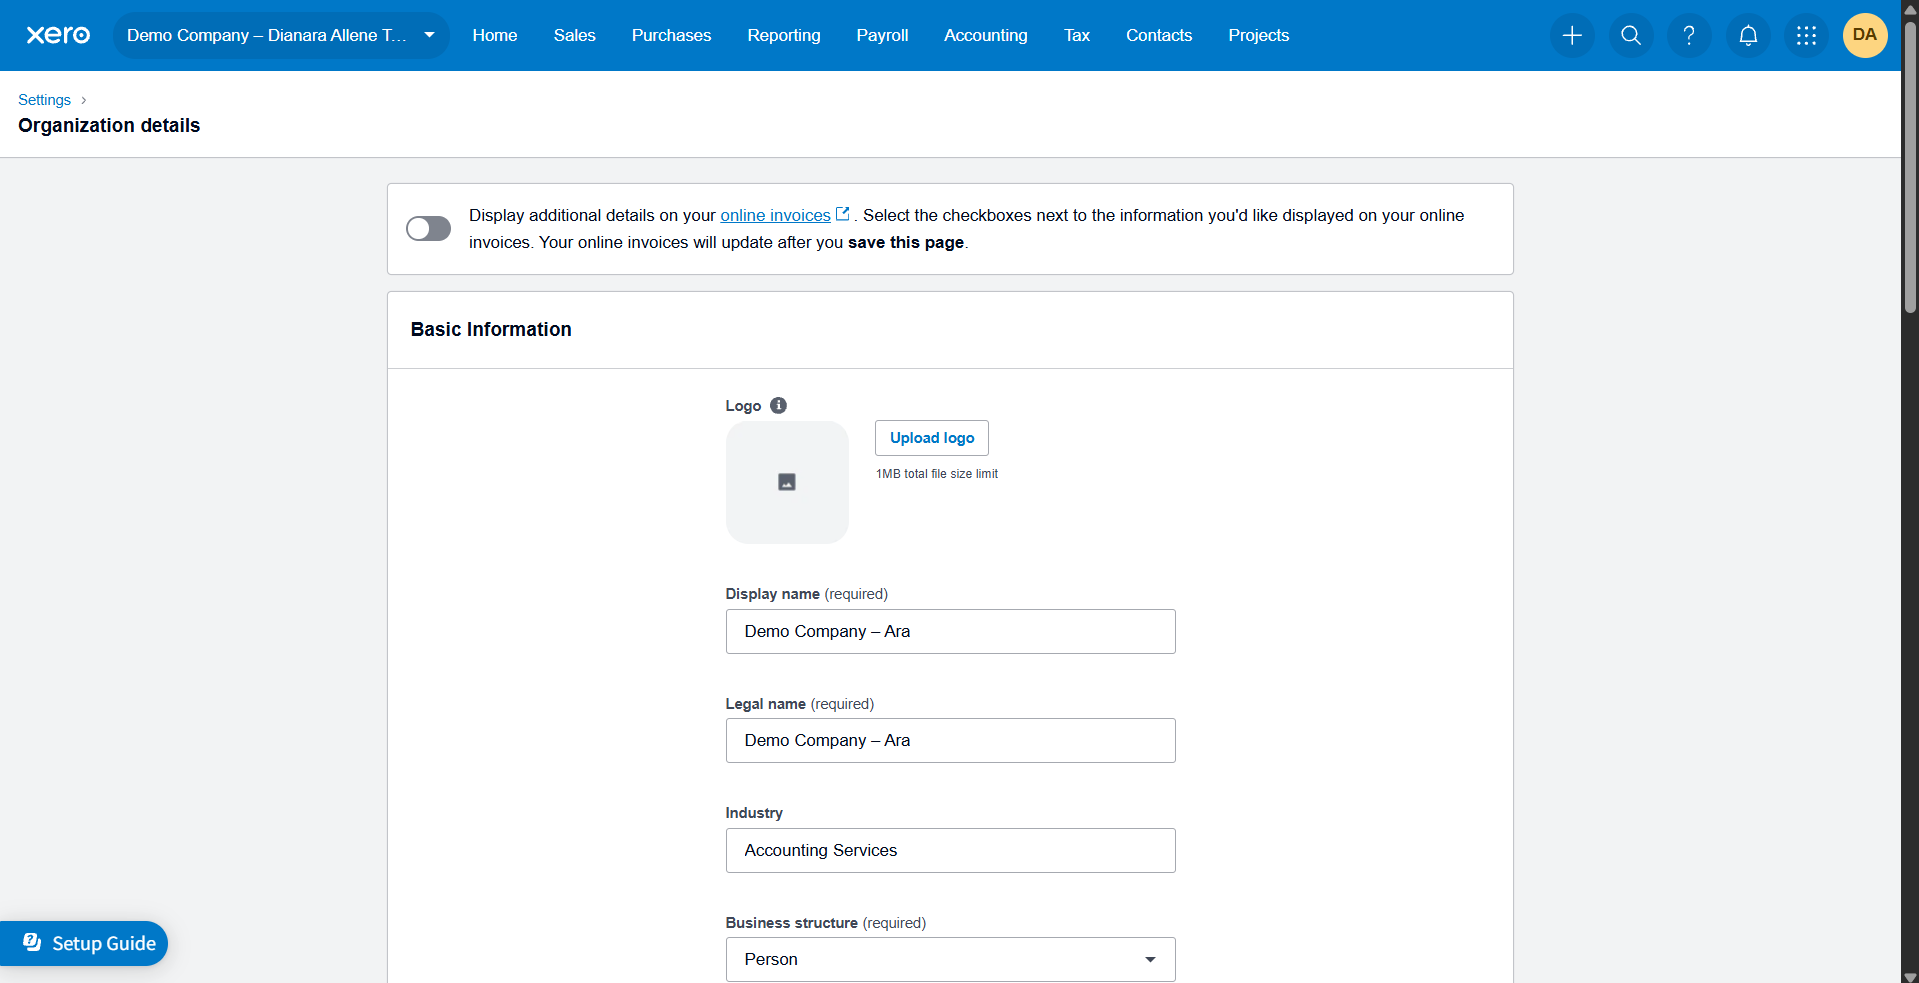Click the Upload logo button

pyautogui.click(x=932, y=438)
